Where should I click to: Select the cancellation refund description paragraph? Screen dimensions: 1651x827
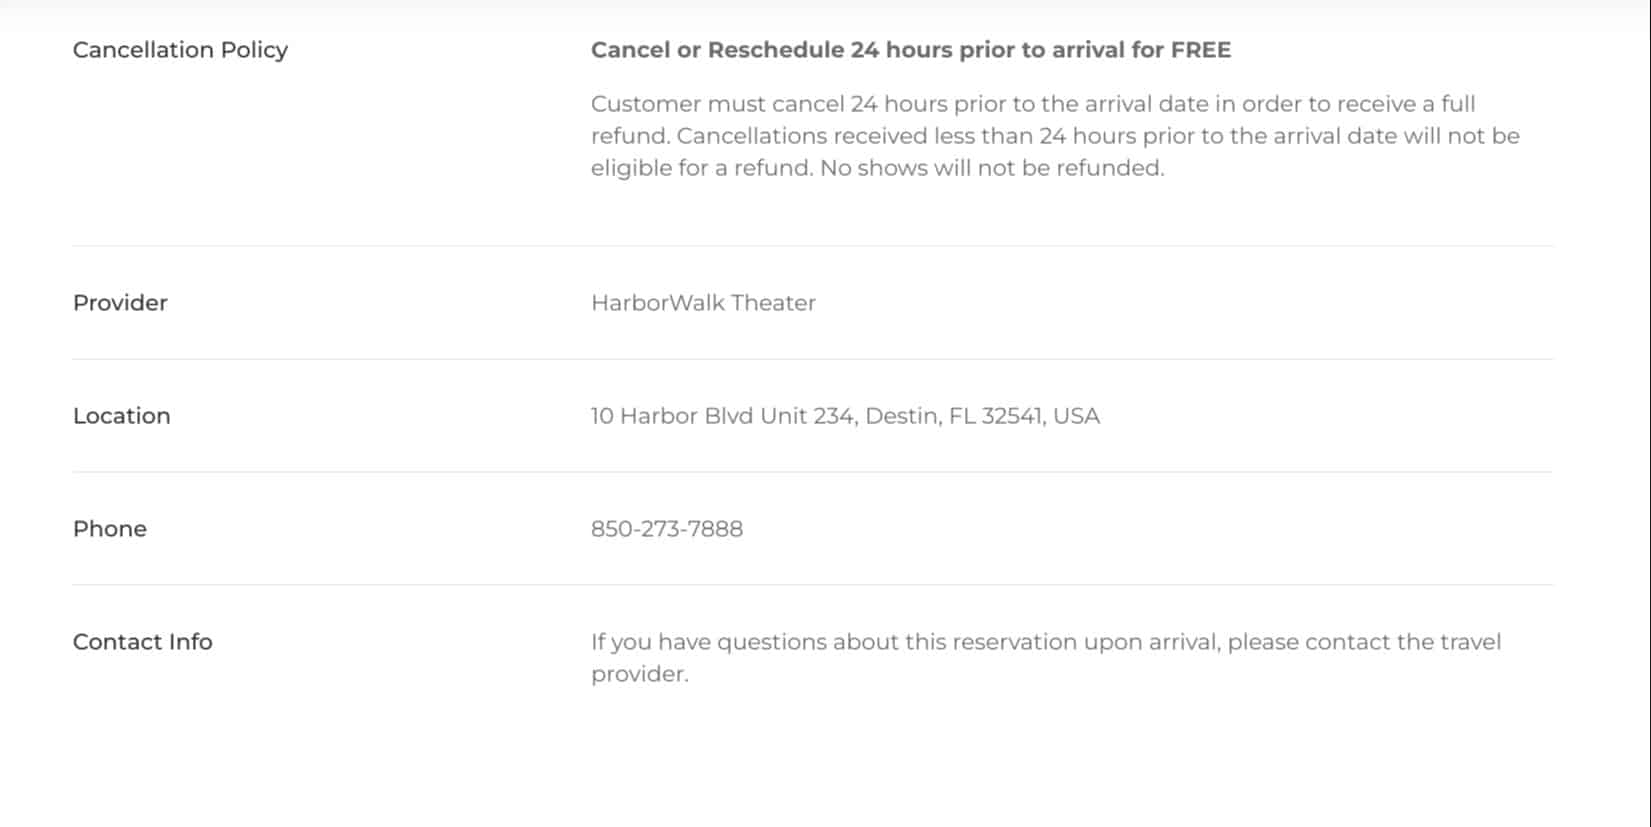(x=1055, y=136)
